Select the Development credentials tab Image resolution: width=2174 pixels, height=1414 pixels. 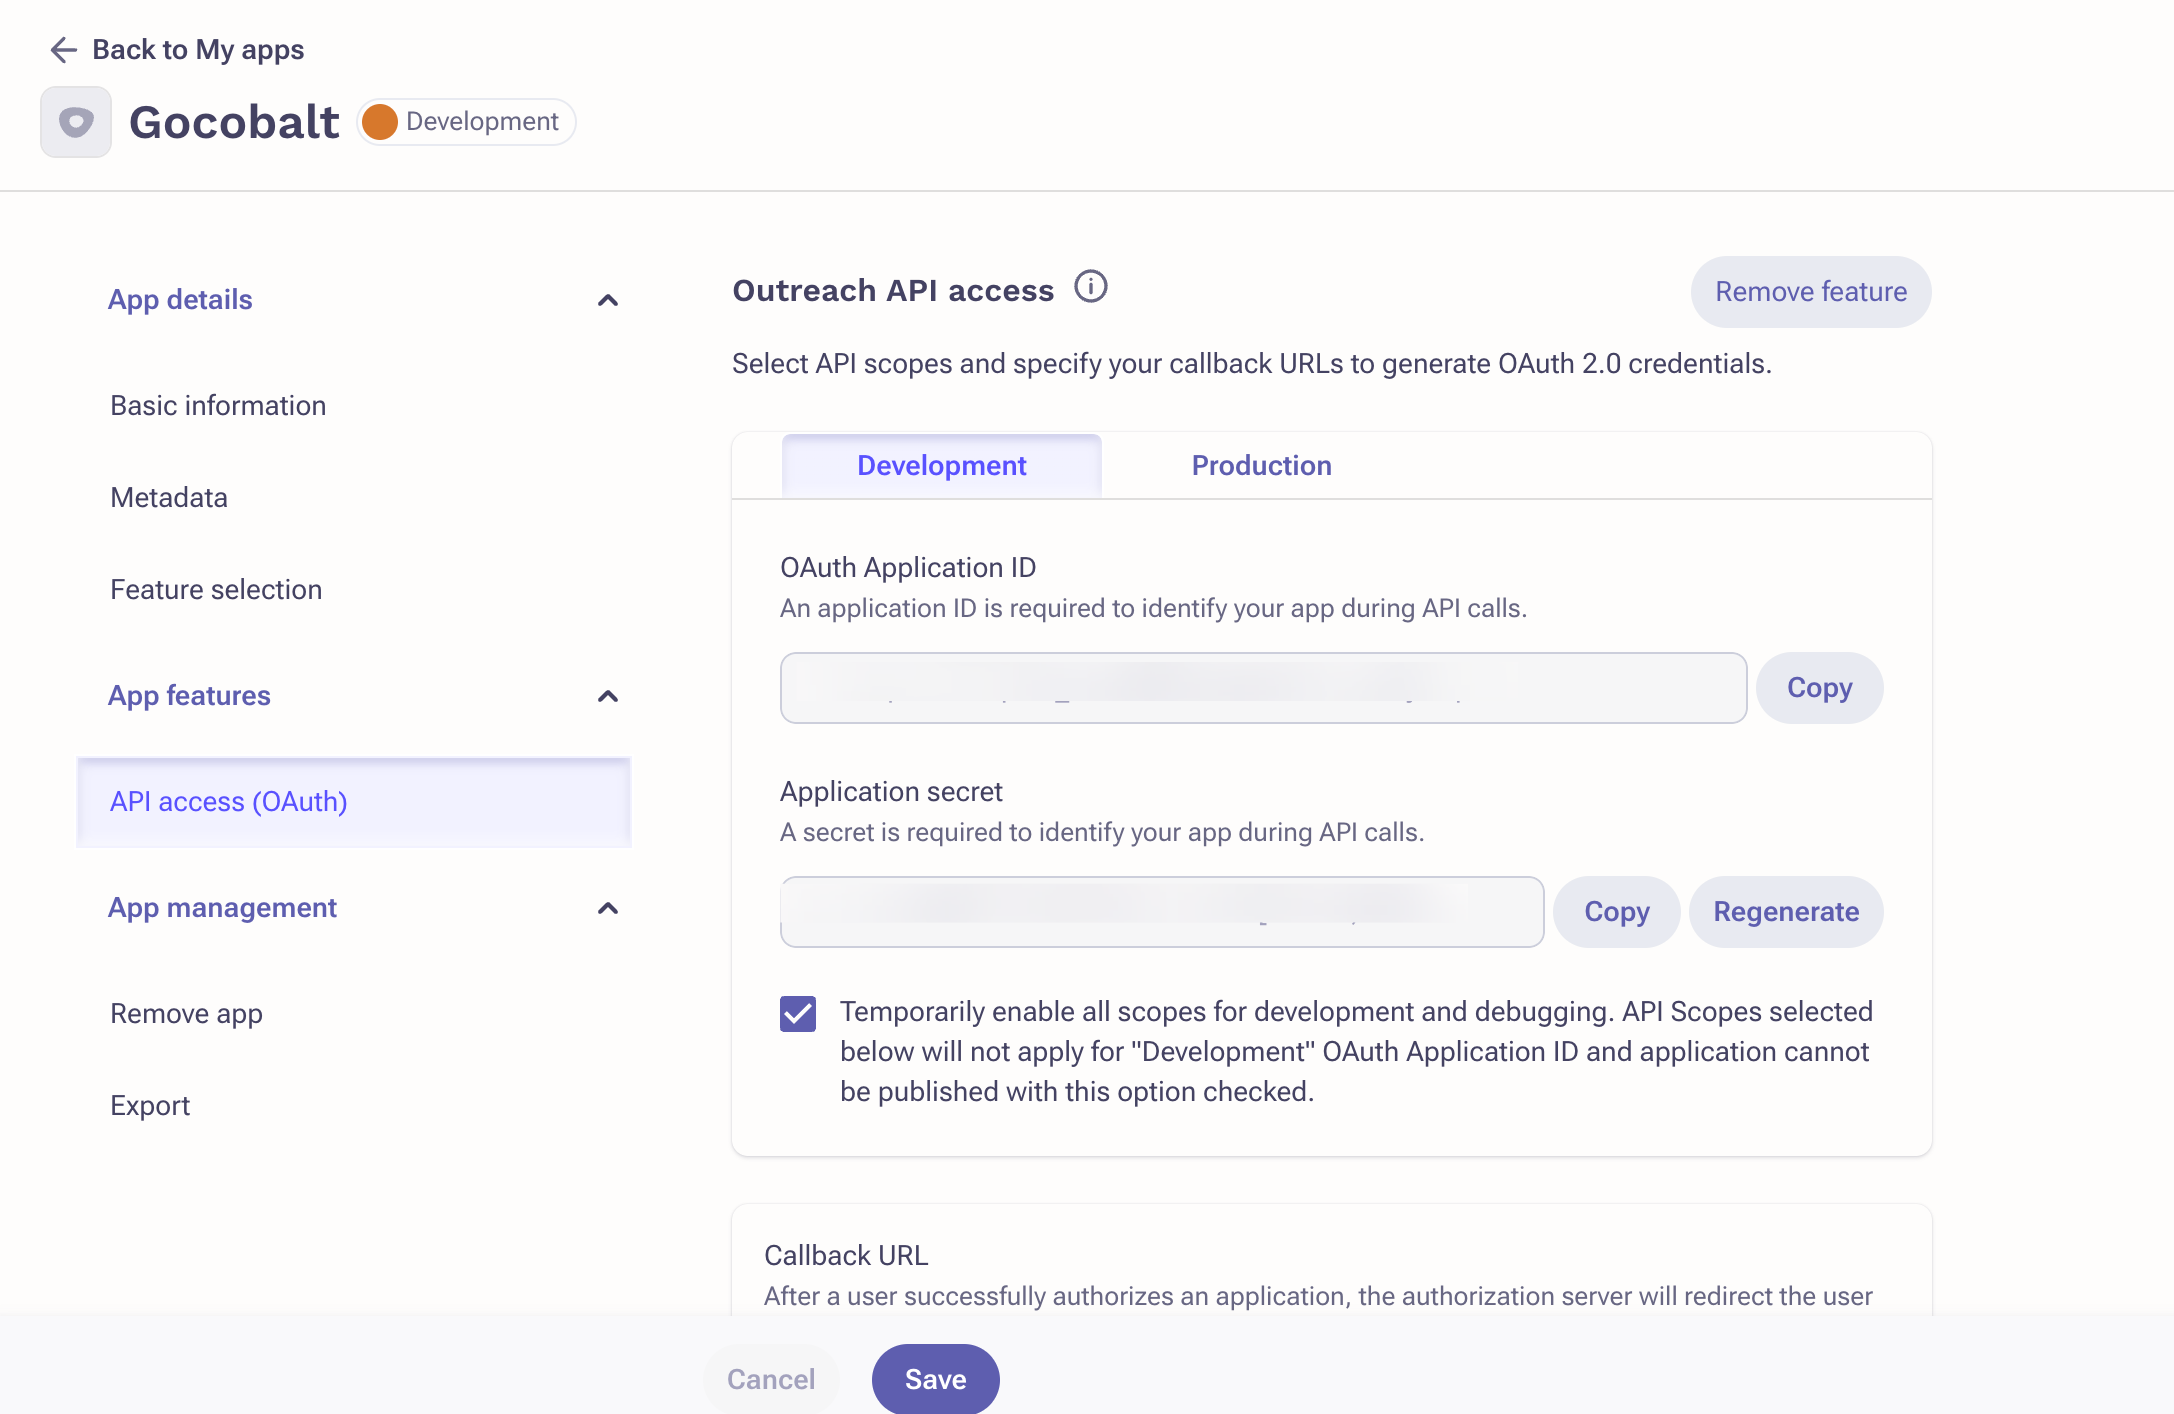tap(941, 466)
